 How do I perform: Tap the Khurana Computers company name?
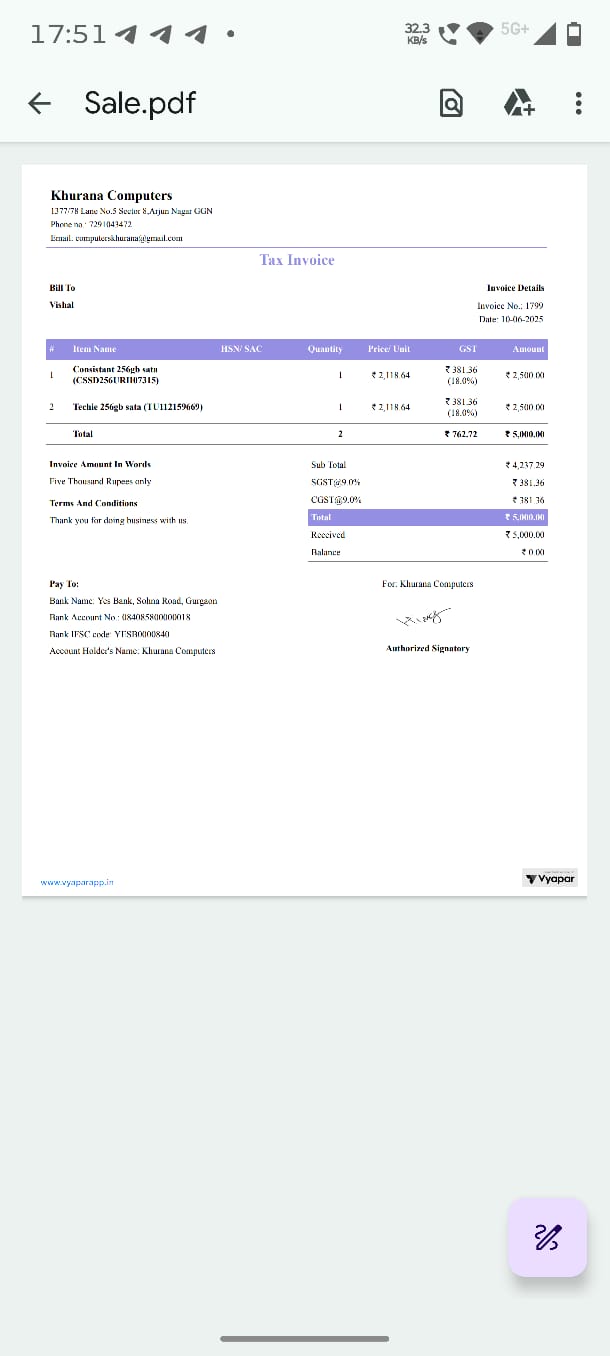111,196
